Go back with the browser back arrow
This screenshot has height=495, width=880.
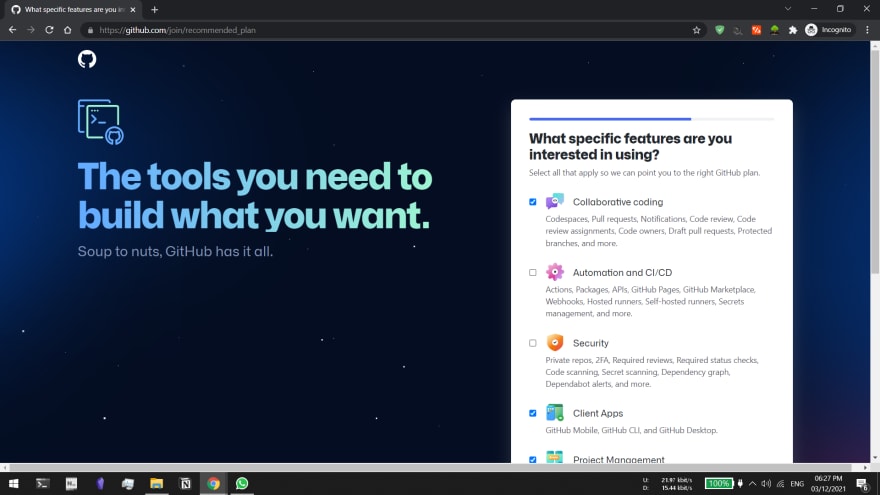12,30
